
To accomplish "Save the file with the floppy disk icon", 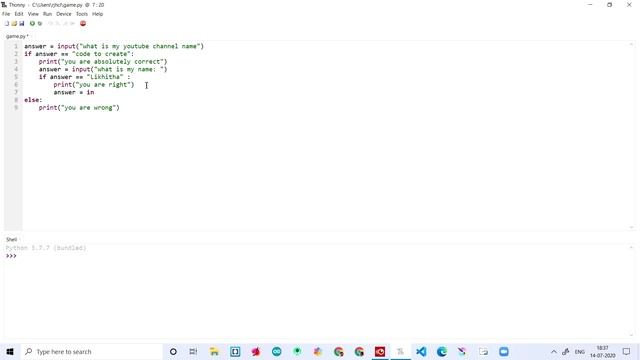I will click(x=22, y=24).
